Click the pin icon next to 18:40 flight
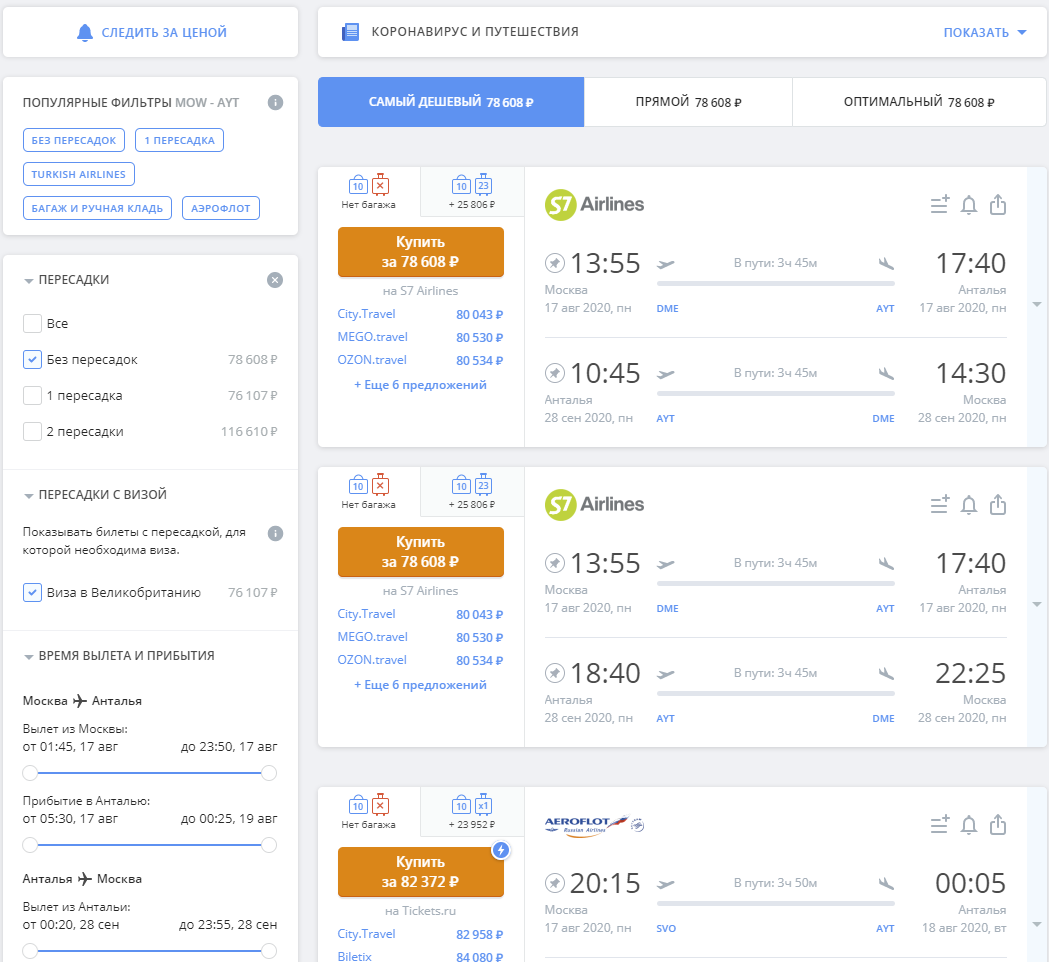Viewport: 1049px width, 962px height. [x=555, y=673]
